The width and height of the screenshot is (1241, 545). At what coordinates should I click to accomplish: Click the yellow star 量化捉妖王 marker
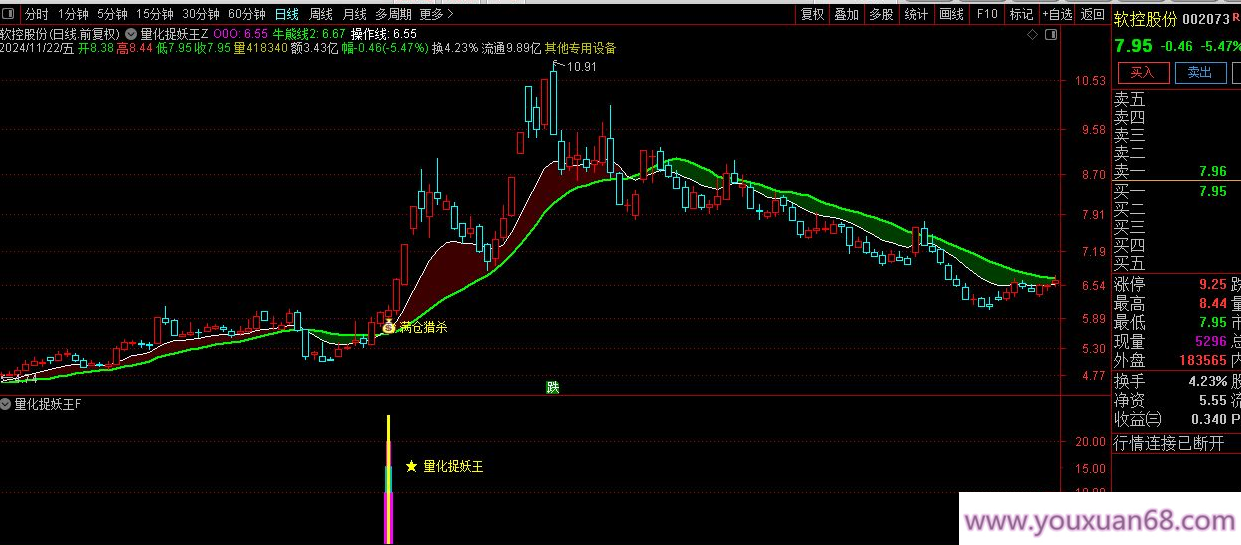[411, 466]
